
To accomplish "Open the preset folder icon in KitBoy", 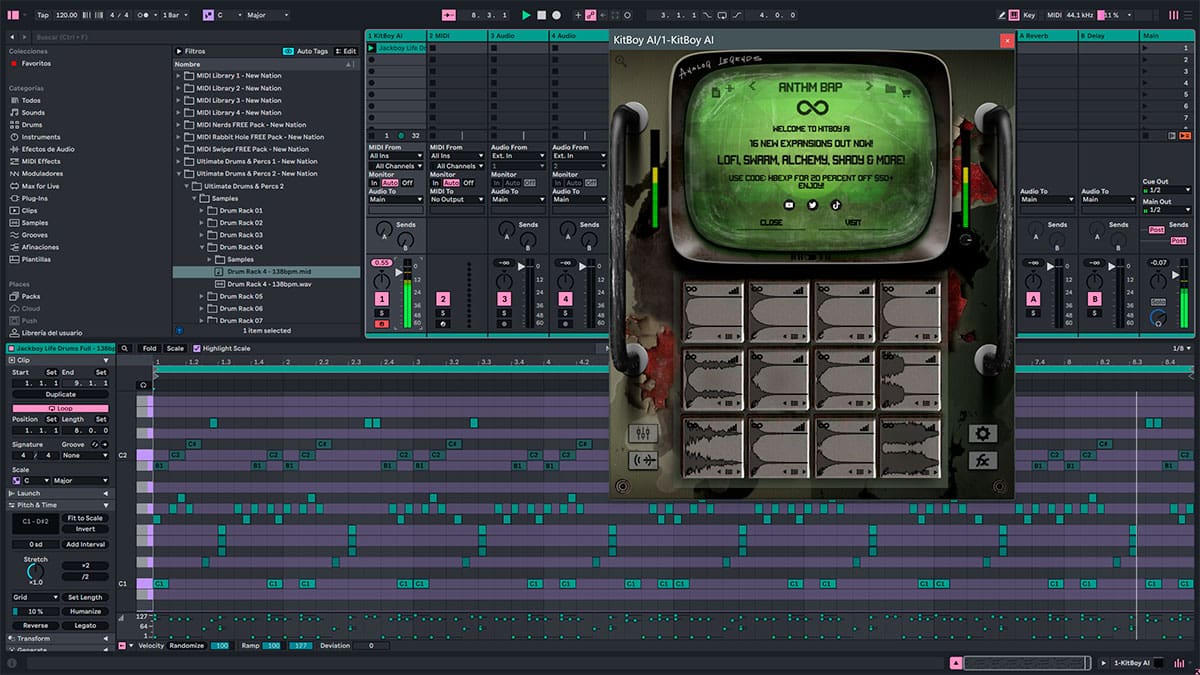I will point(890,88).
